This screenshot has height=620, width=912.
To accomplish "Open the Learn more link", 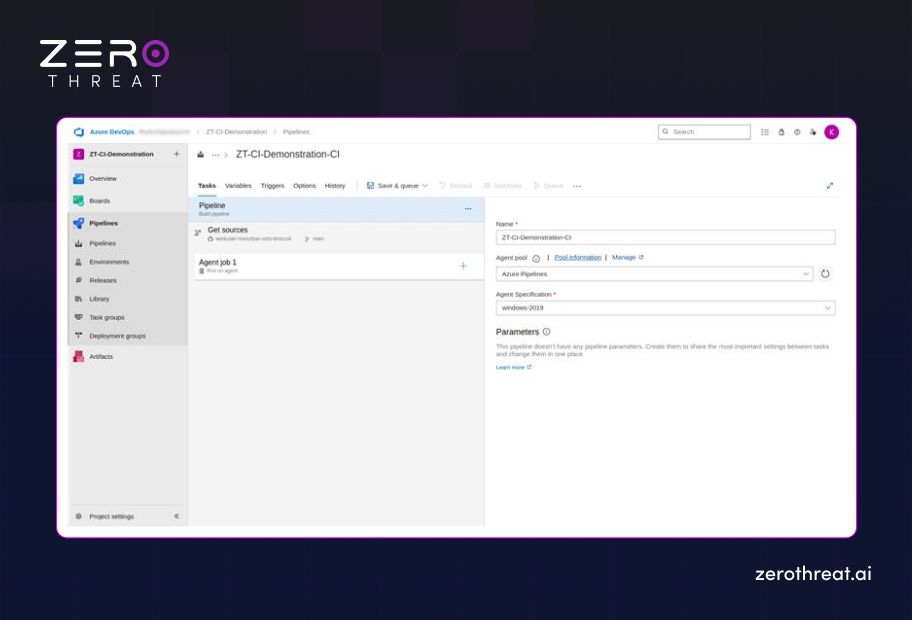I will (514, 368).
